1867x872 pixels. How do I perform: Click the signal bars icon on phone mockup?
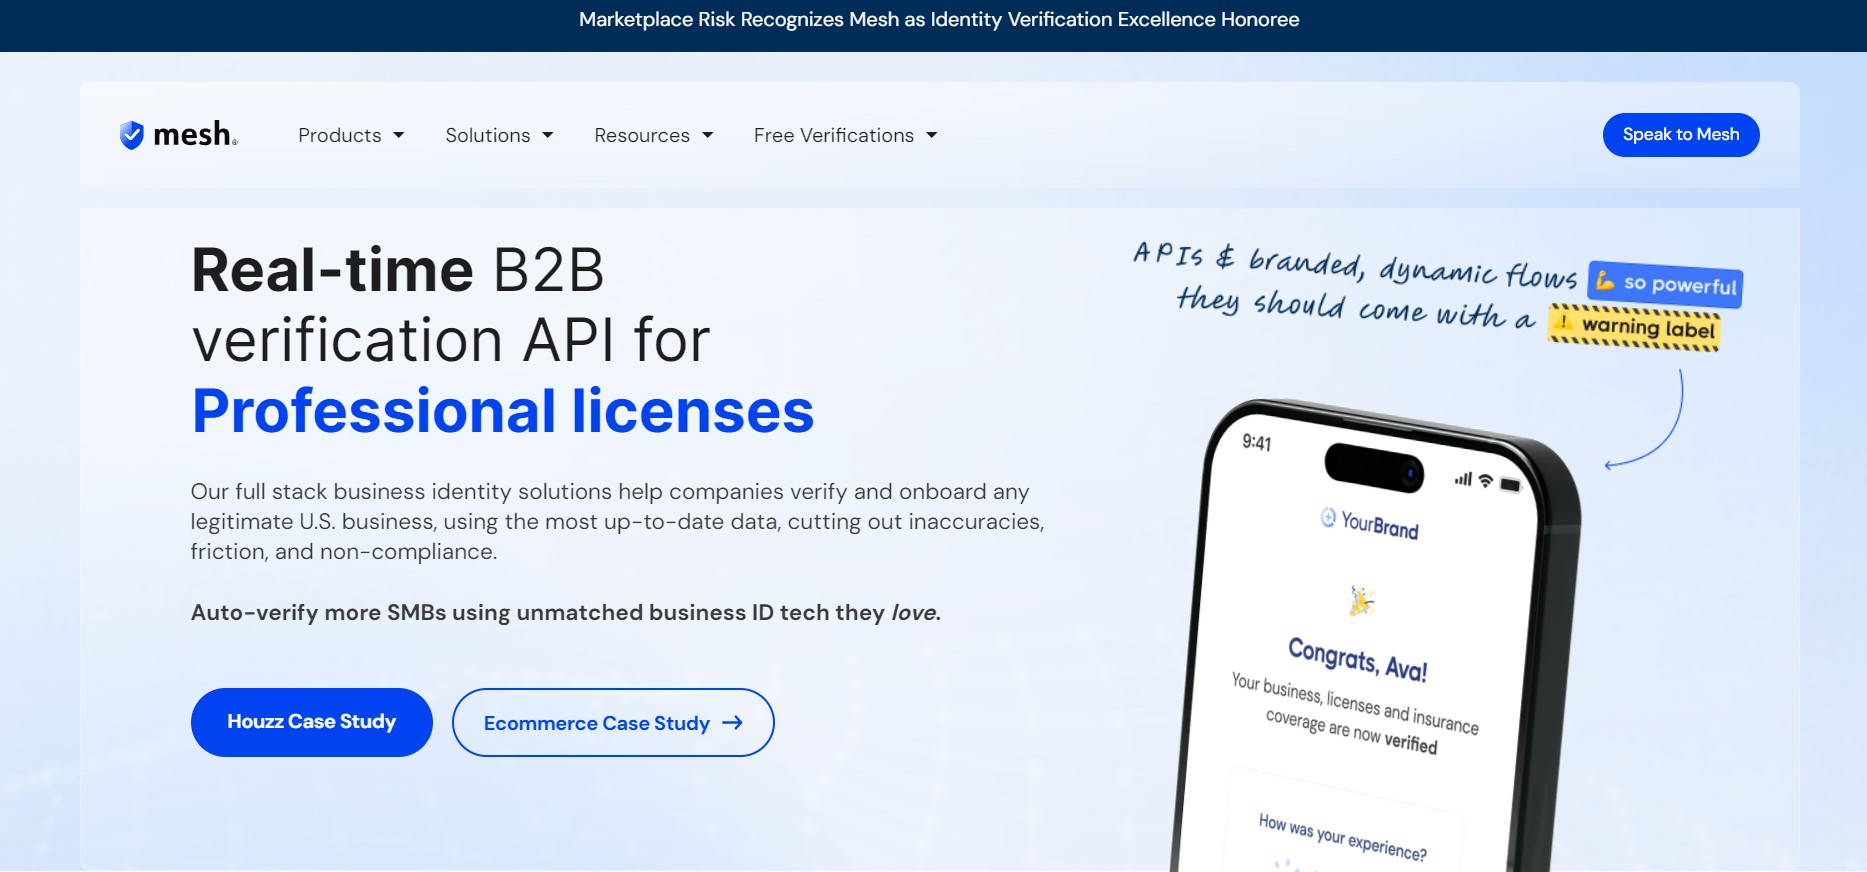1464,479
